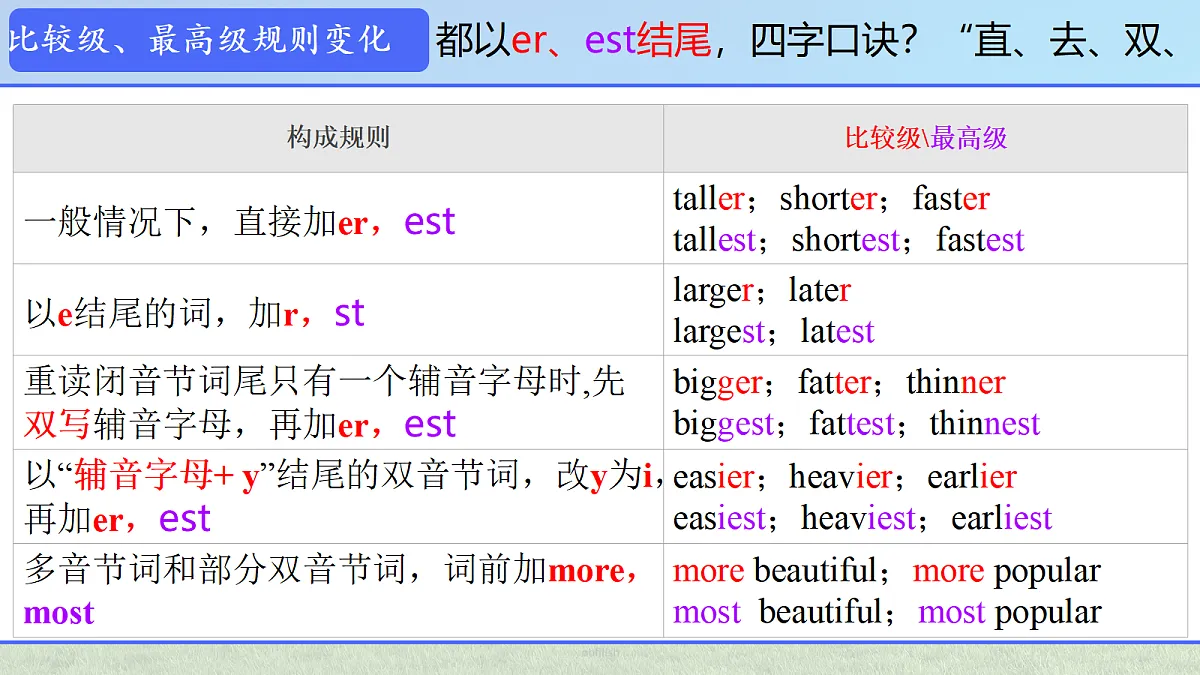This screenshot has height=675, width=1200.
Task: Click the column header 构成规则
Action: (x=338, y=138)
